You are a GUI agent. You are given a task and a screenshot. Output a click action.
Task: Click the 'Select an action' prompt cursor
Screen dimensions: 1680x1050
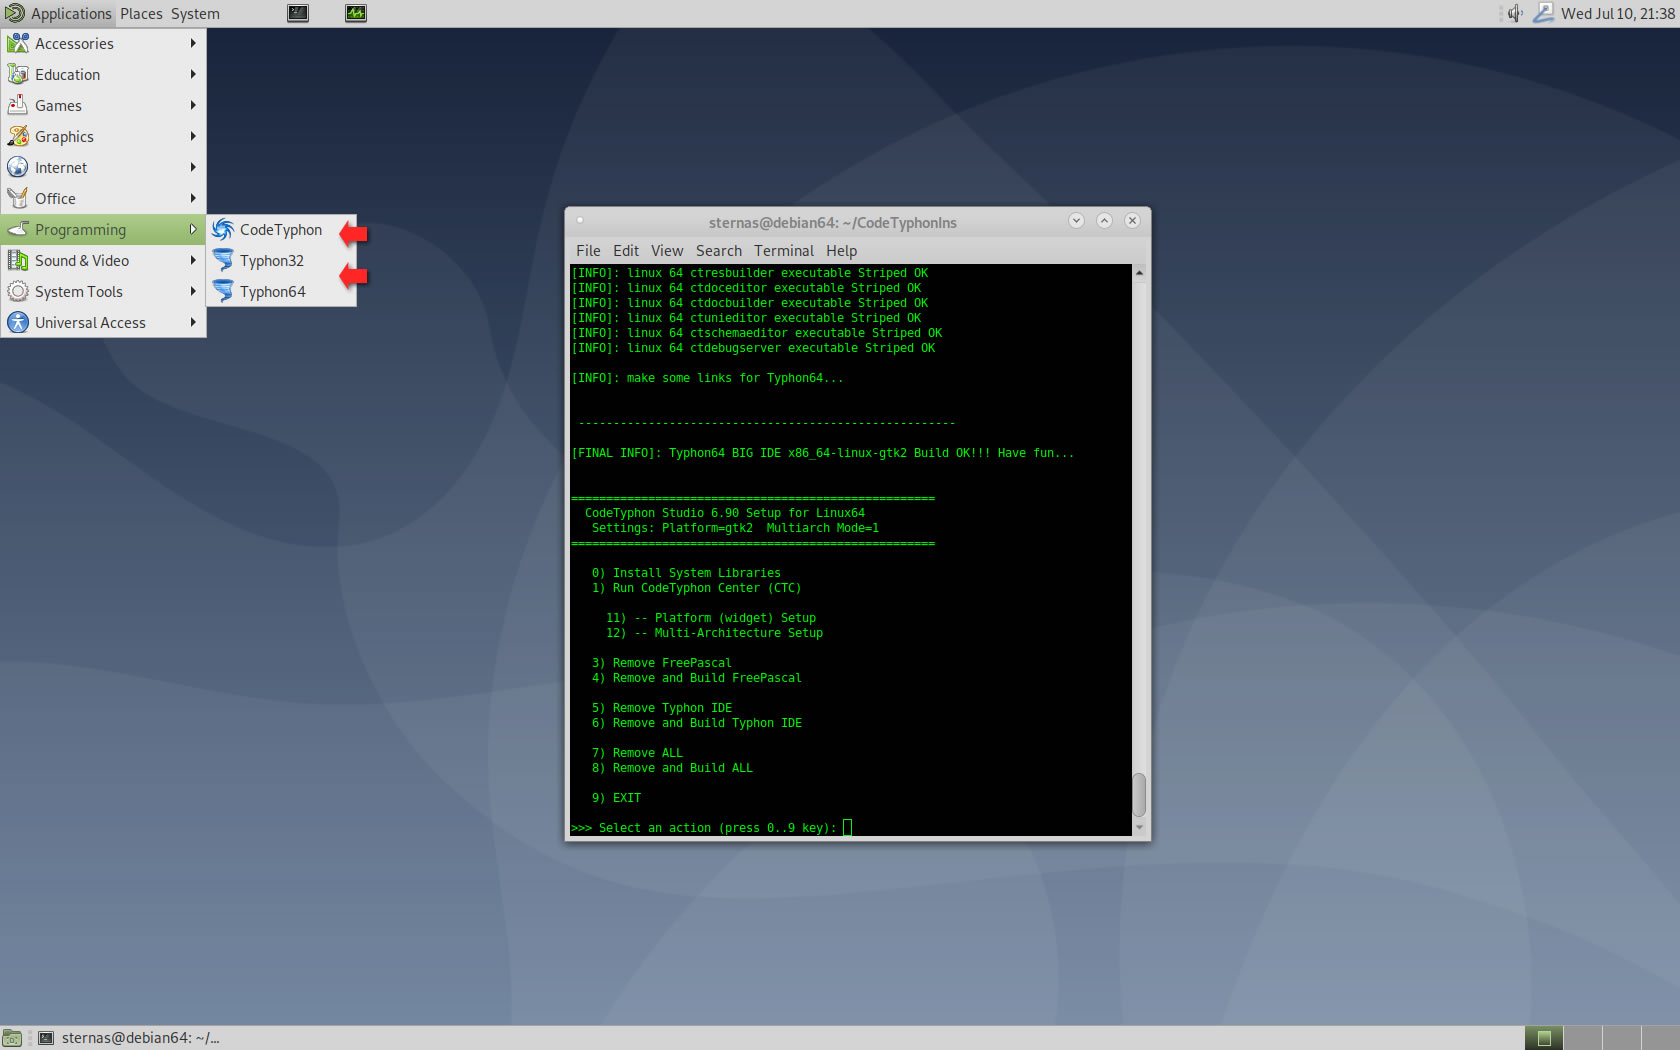click(x=847, y=827)
